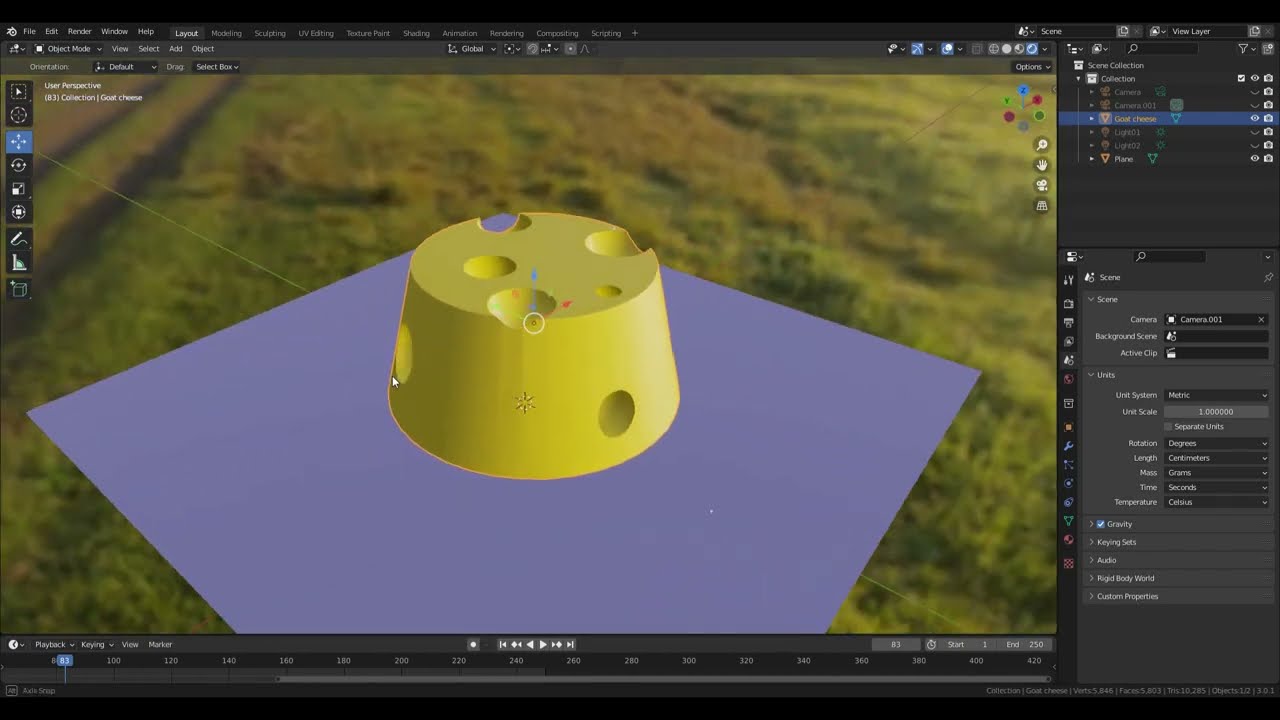The width and height of the screenshot is (1280, 720).
Task: Select the Cursor tool in the viewport toolbar
Action: pyautogui.click(x=19, y=115)
